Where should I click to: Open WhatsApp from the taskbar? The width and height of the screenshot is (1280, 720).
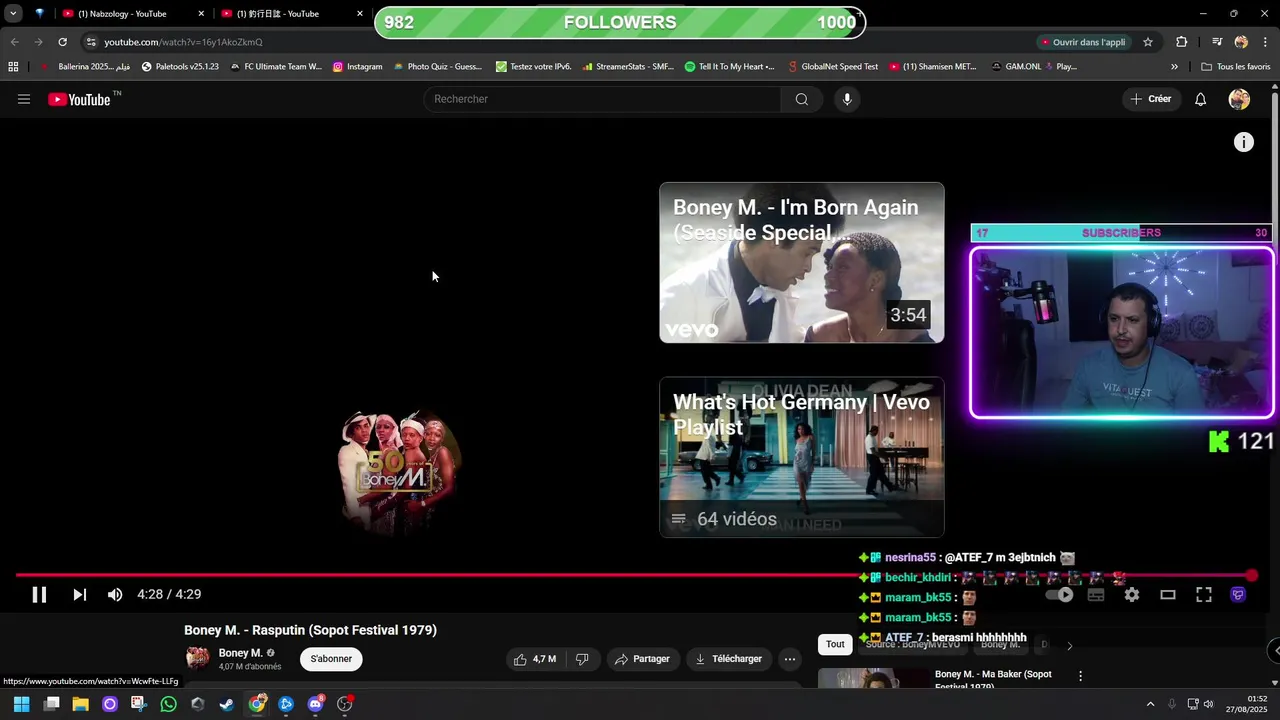168,704
